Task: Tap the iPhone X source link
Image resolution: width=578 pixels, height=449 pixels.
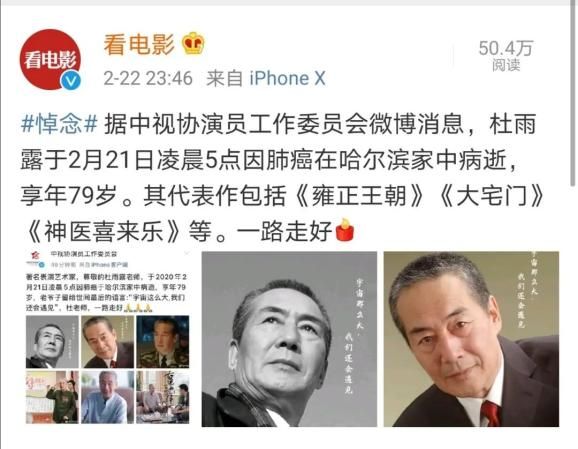Action: click(288, 78)
